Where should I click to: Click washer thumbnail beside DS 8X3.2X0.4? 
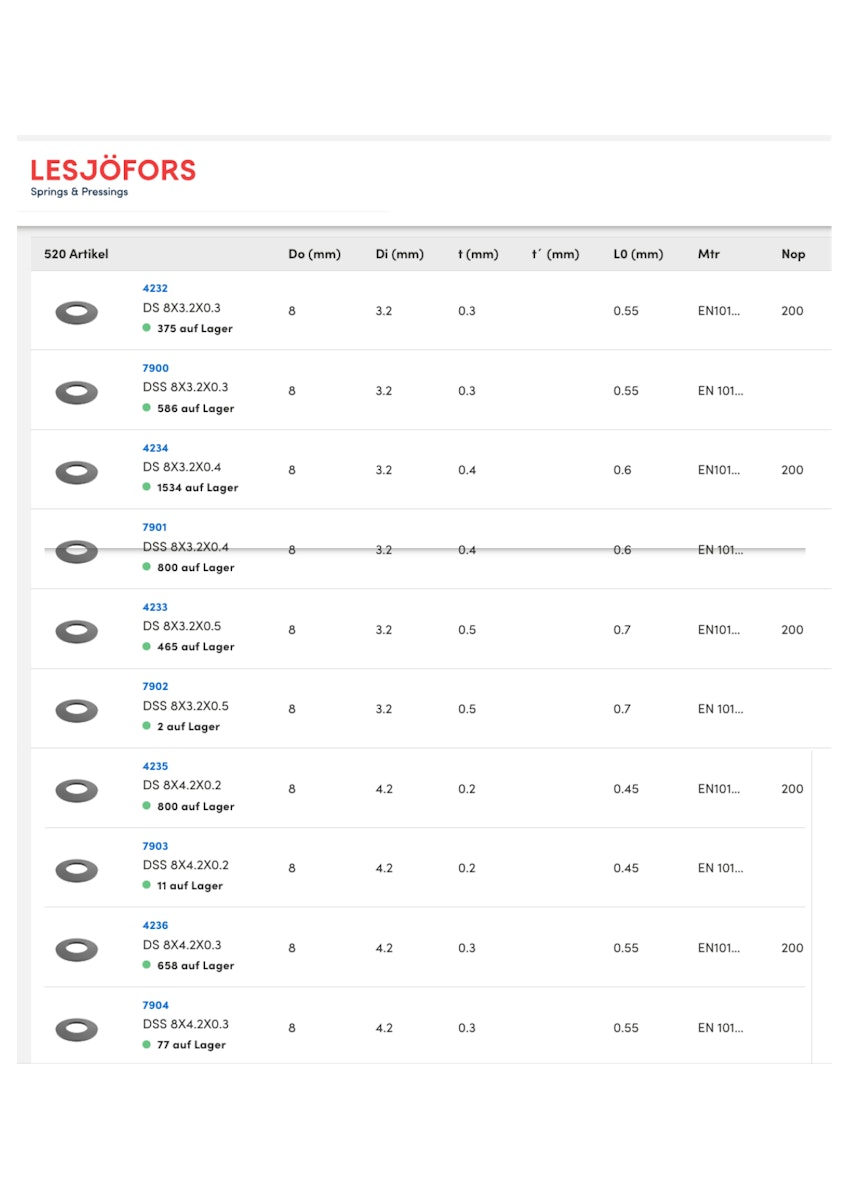click(x=76, y=471)
